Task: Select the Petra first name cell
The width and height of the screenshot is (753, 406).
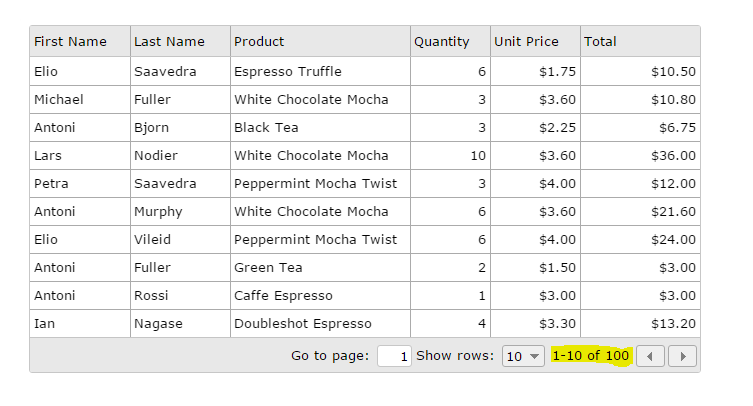Action: (51, 184)
